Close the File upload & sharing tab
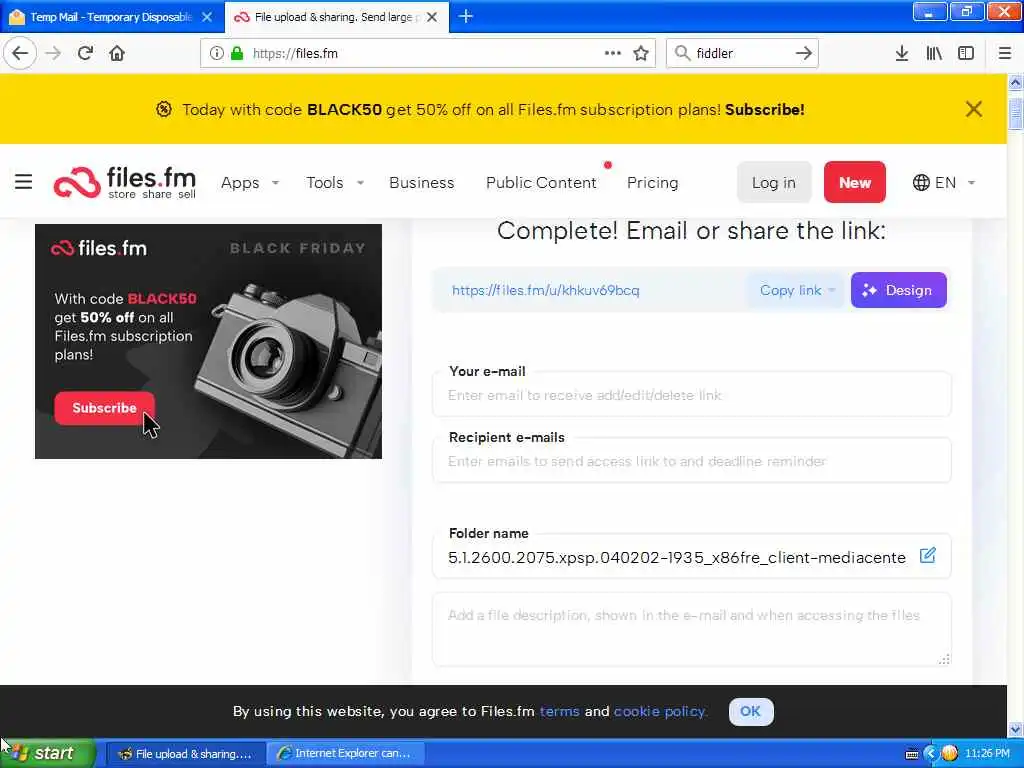This screenshot has height=768, width=1024. pos(432,17)
